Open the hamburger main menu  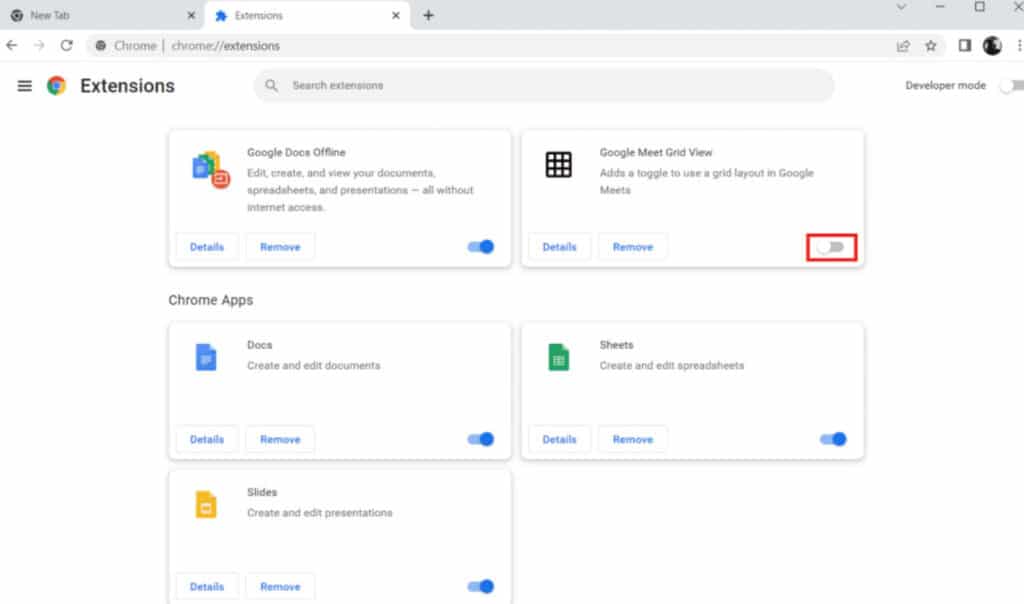point(25,86)
